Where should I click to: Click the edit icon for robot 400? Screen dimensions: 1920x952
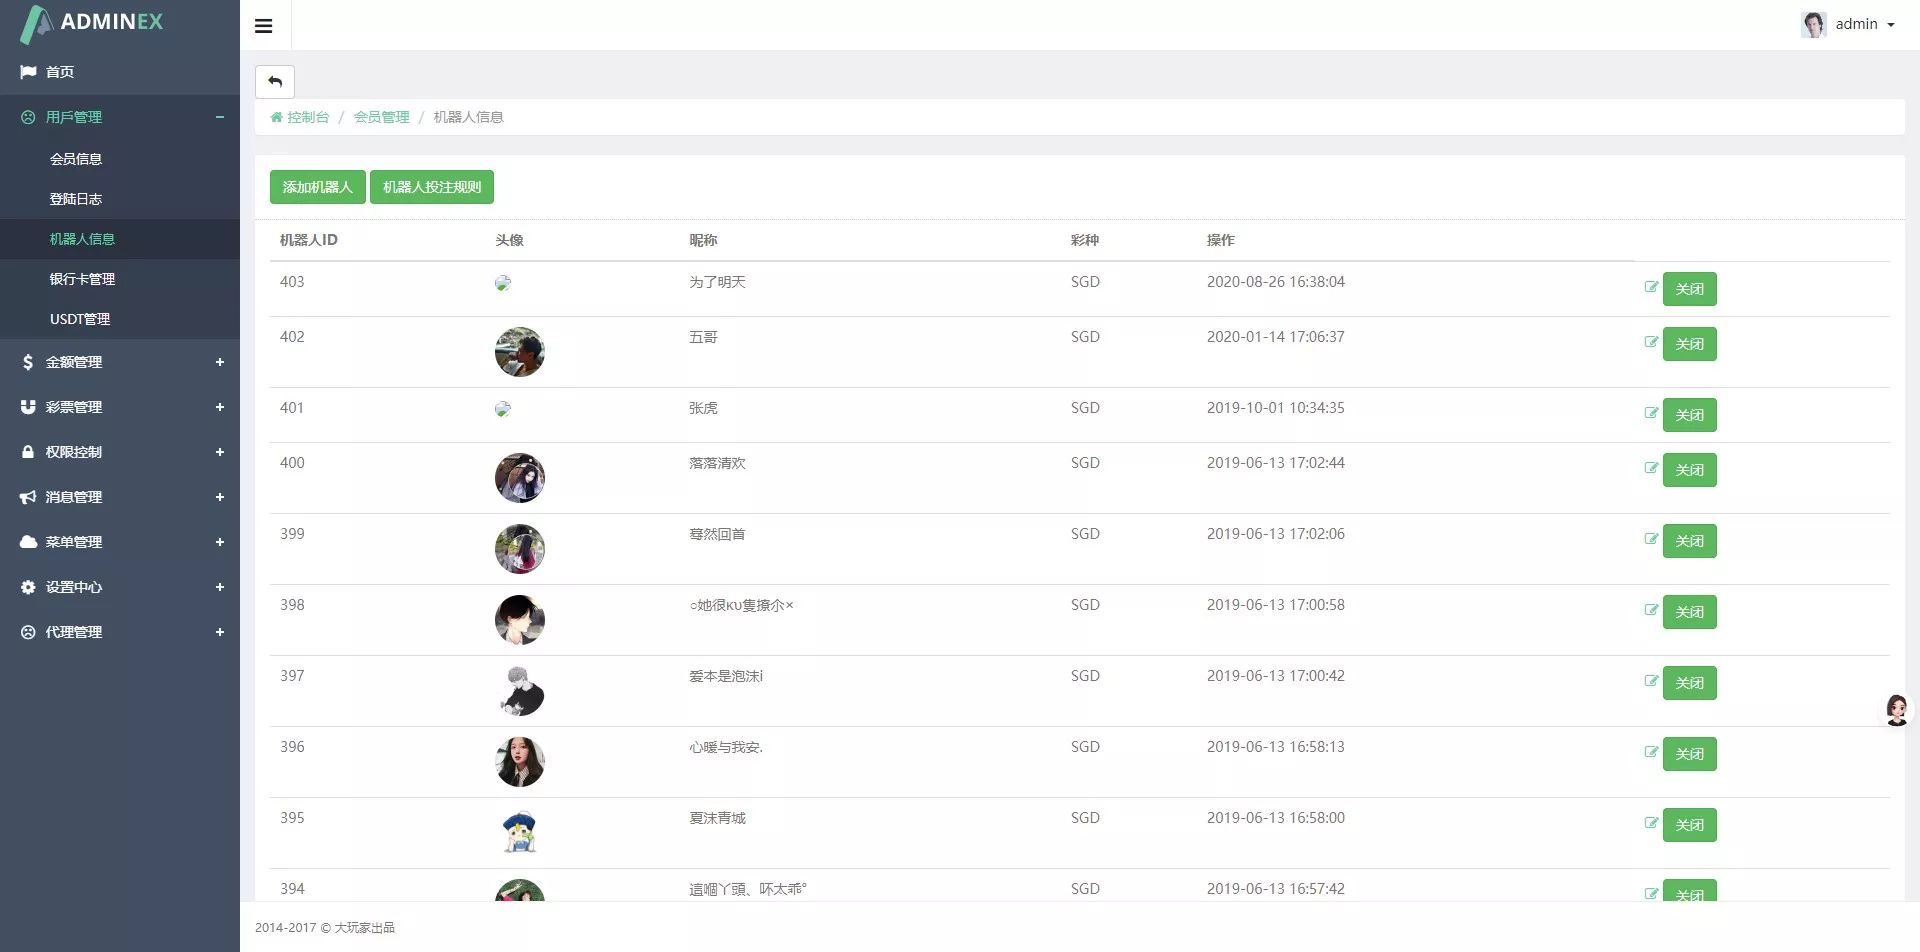pyautogui.click(x=1651, y=468)
